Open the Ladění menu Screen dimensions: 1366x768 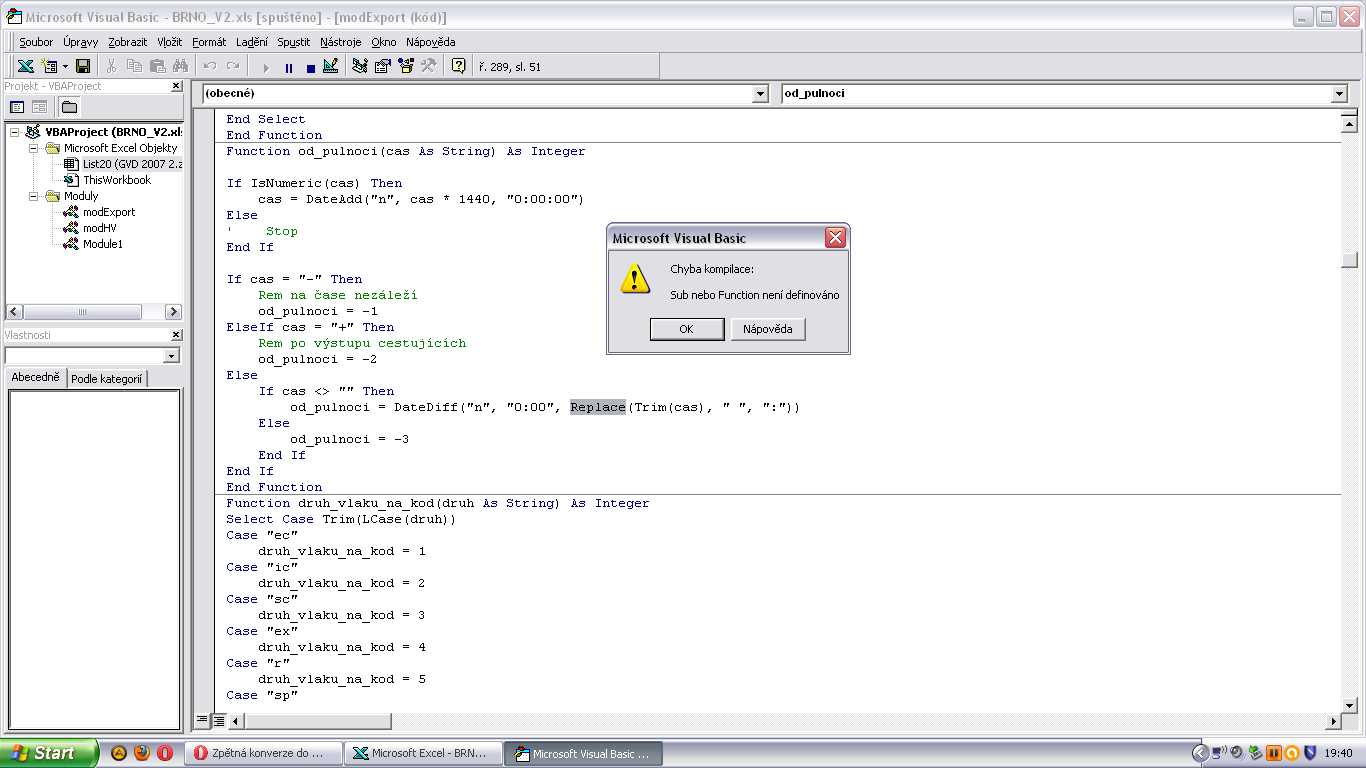(x=251, y=42)
